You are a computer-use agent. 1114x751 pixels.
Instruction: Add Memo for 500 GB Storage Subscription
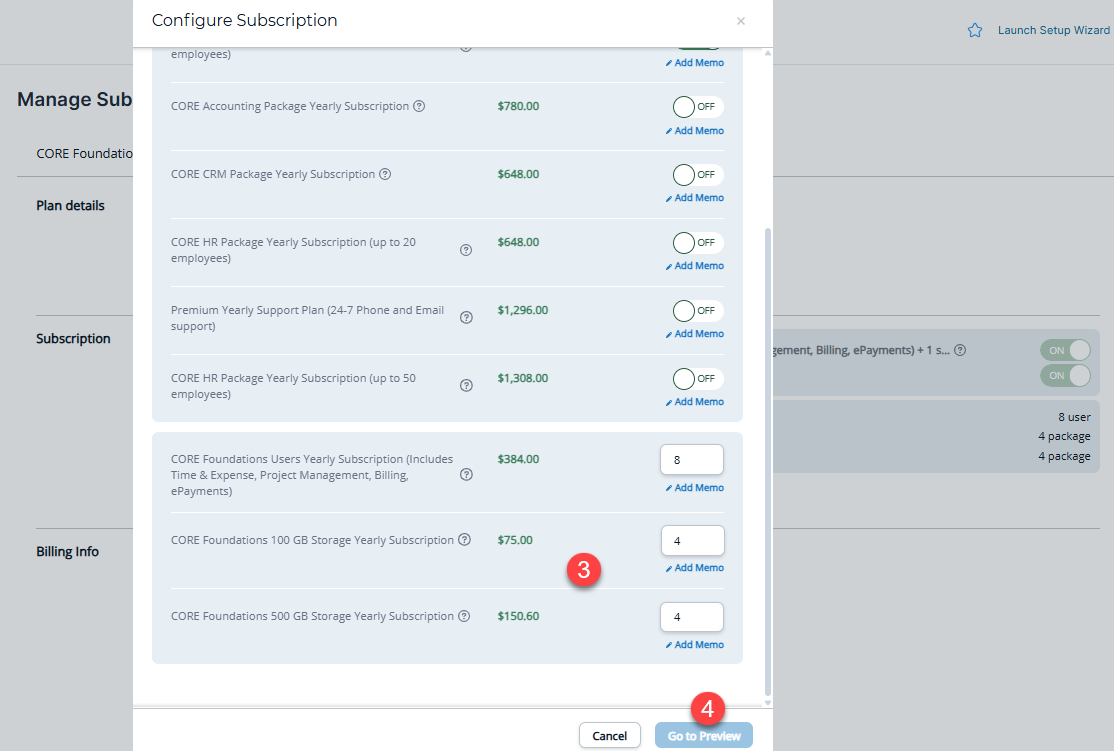coord(695,644)
